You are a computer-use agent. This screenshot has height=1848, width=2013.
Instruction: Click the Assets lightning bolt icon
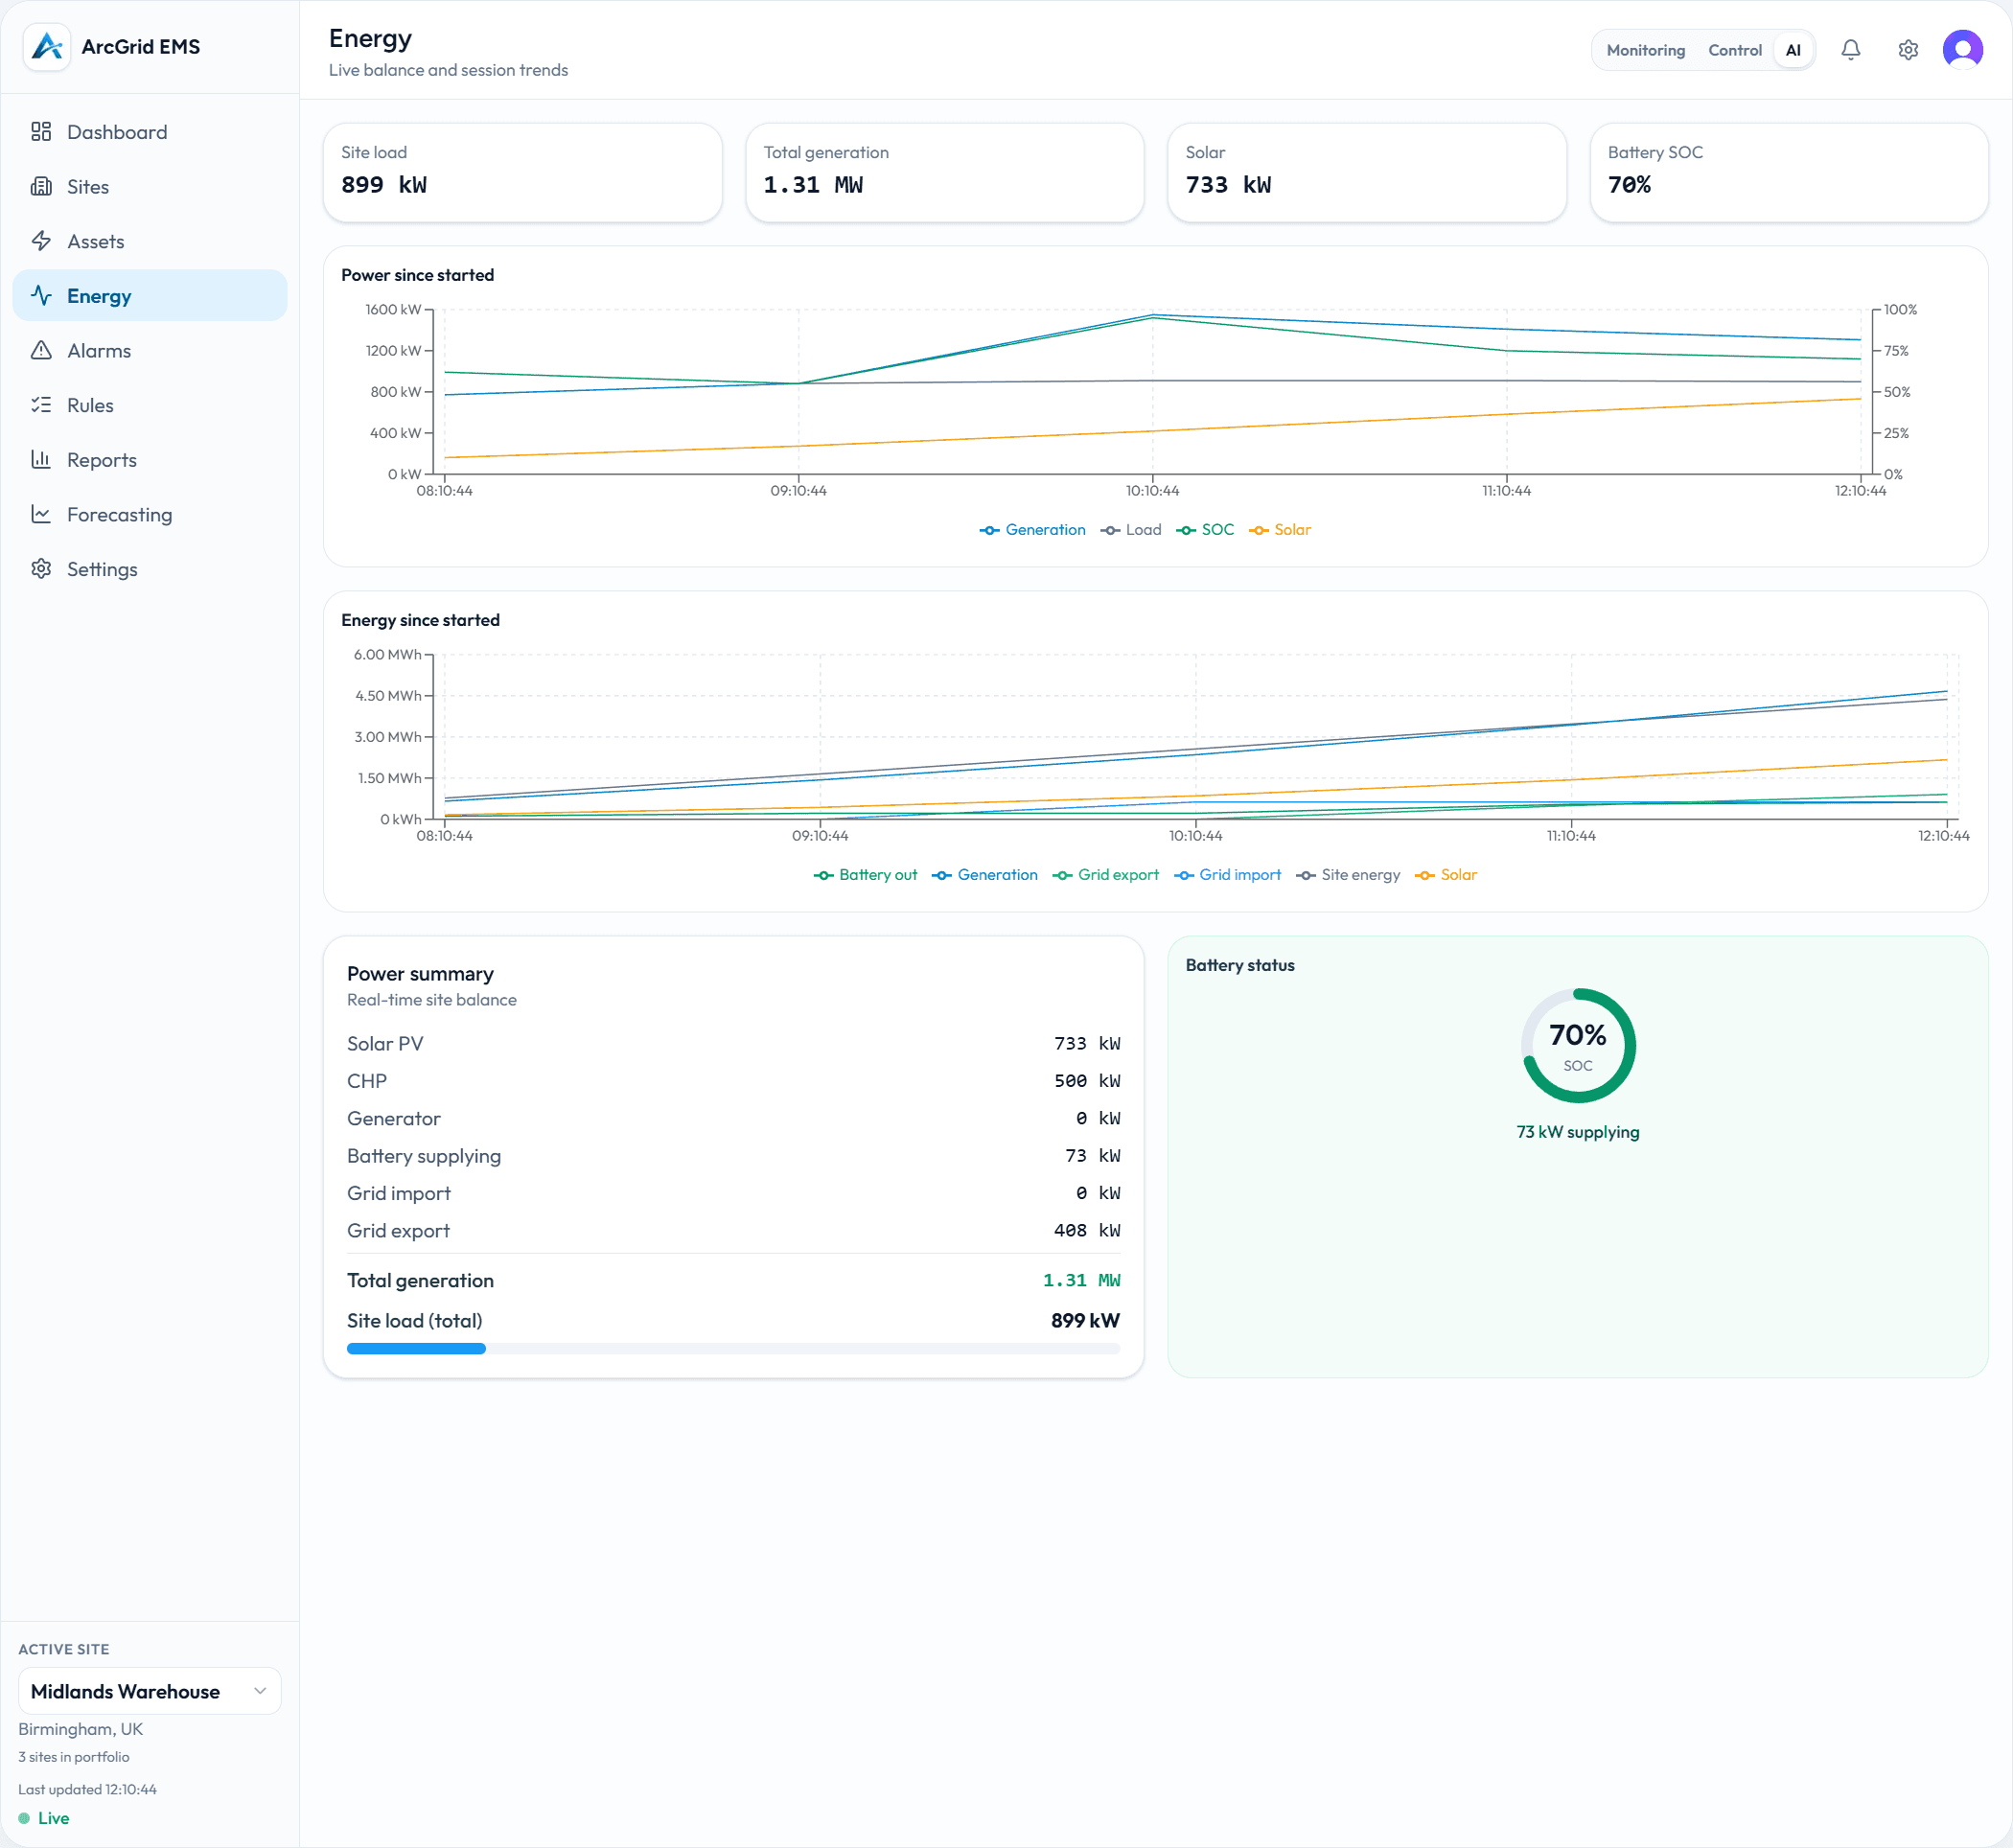(41, 241)
